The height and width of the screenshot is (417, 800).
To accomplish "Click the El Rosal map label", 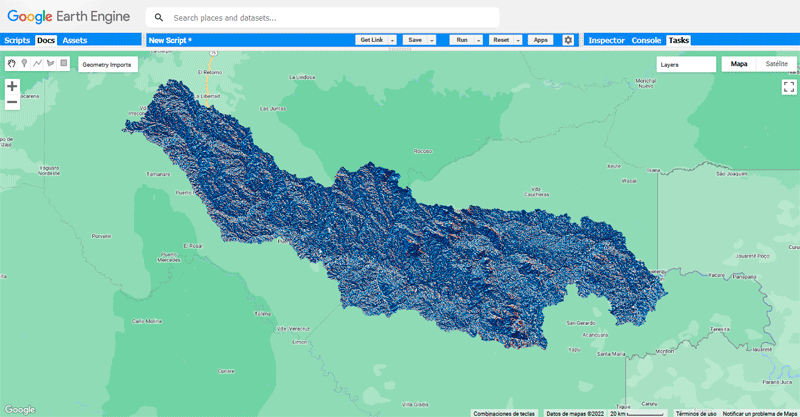I will (x=193, y=246).
